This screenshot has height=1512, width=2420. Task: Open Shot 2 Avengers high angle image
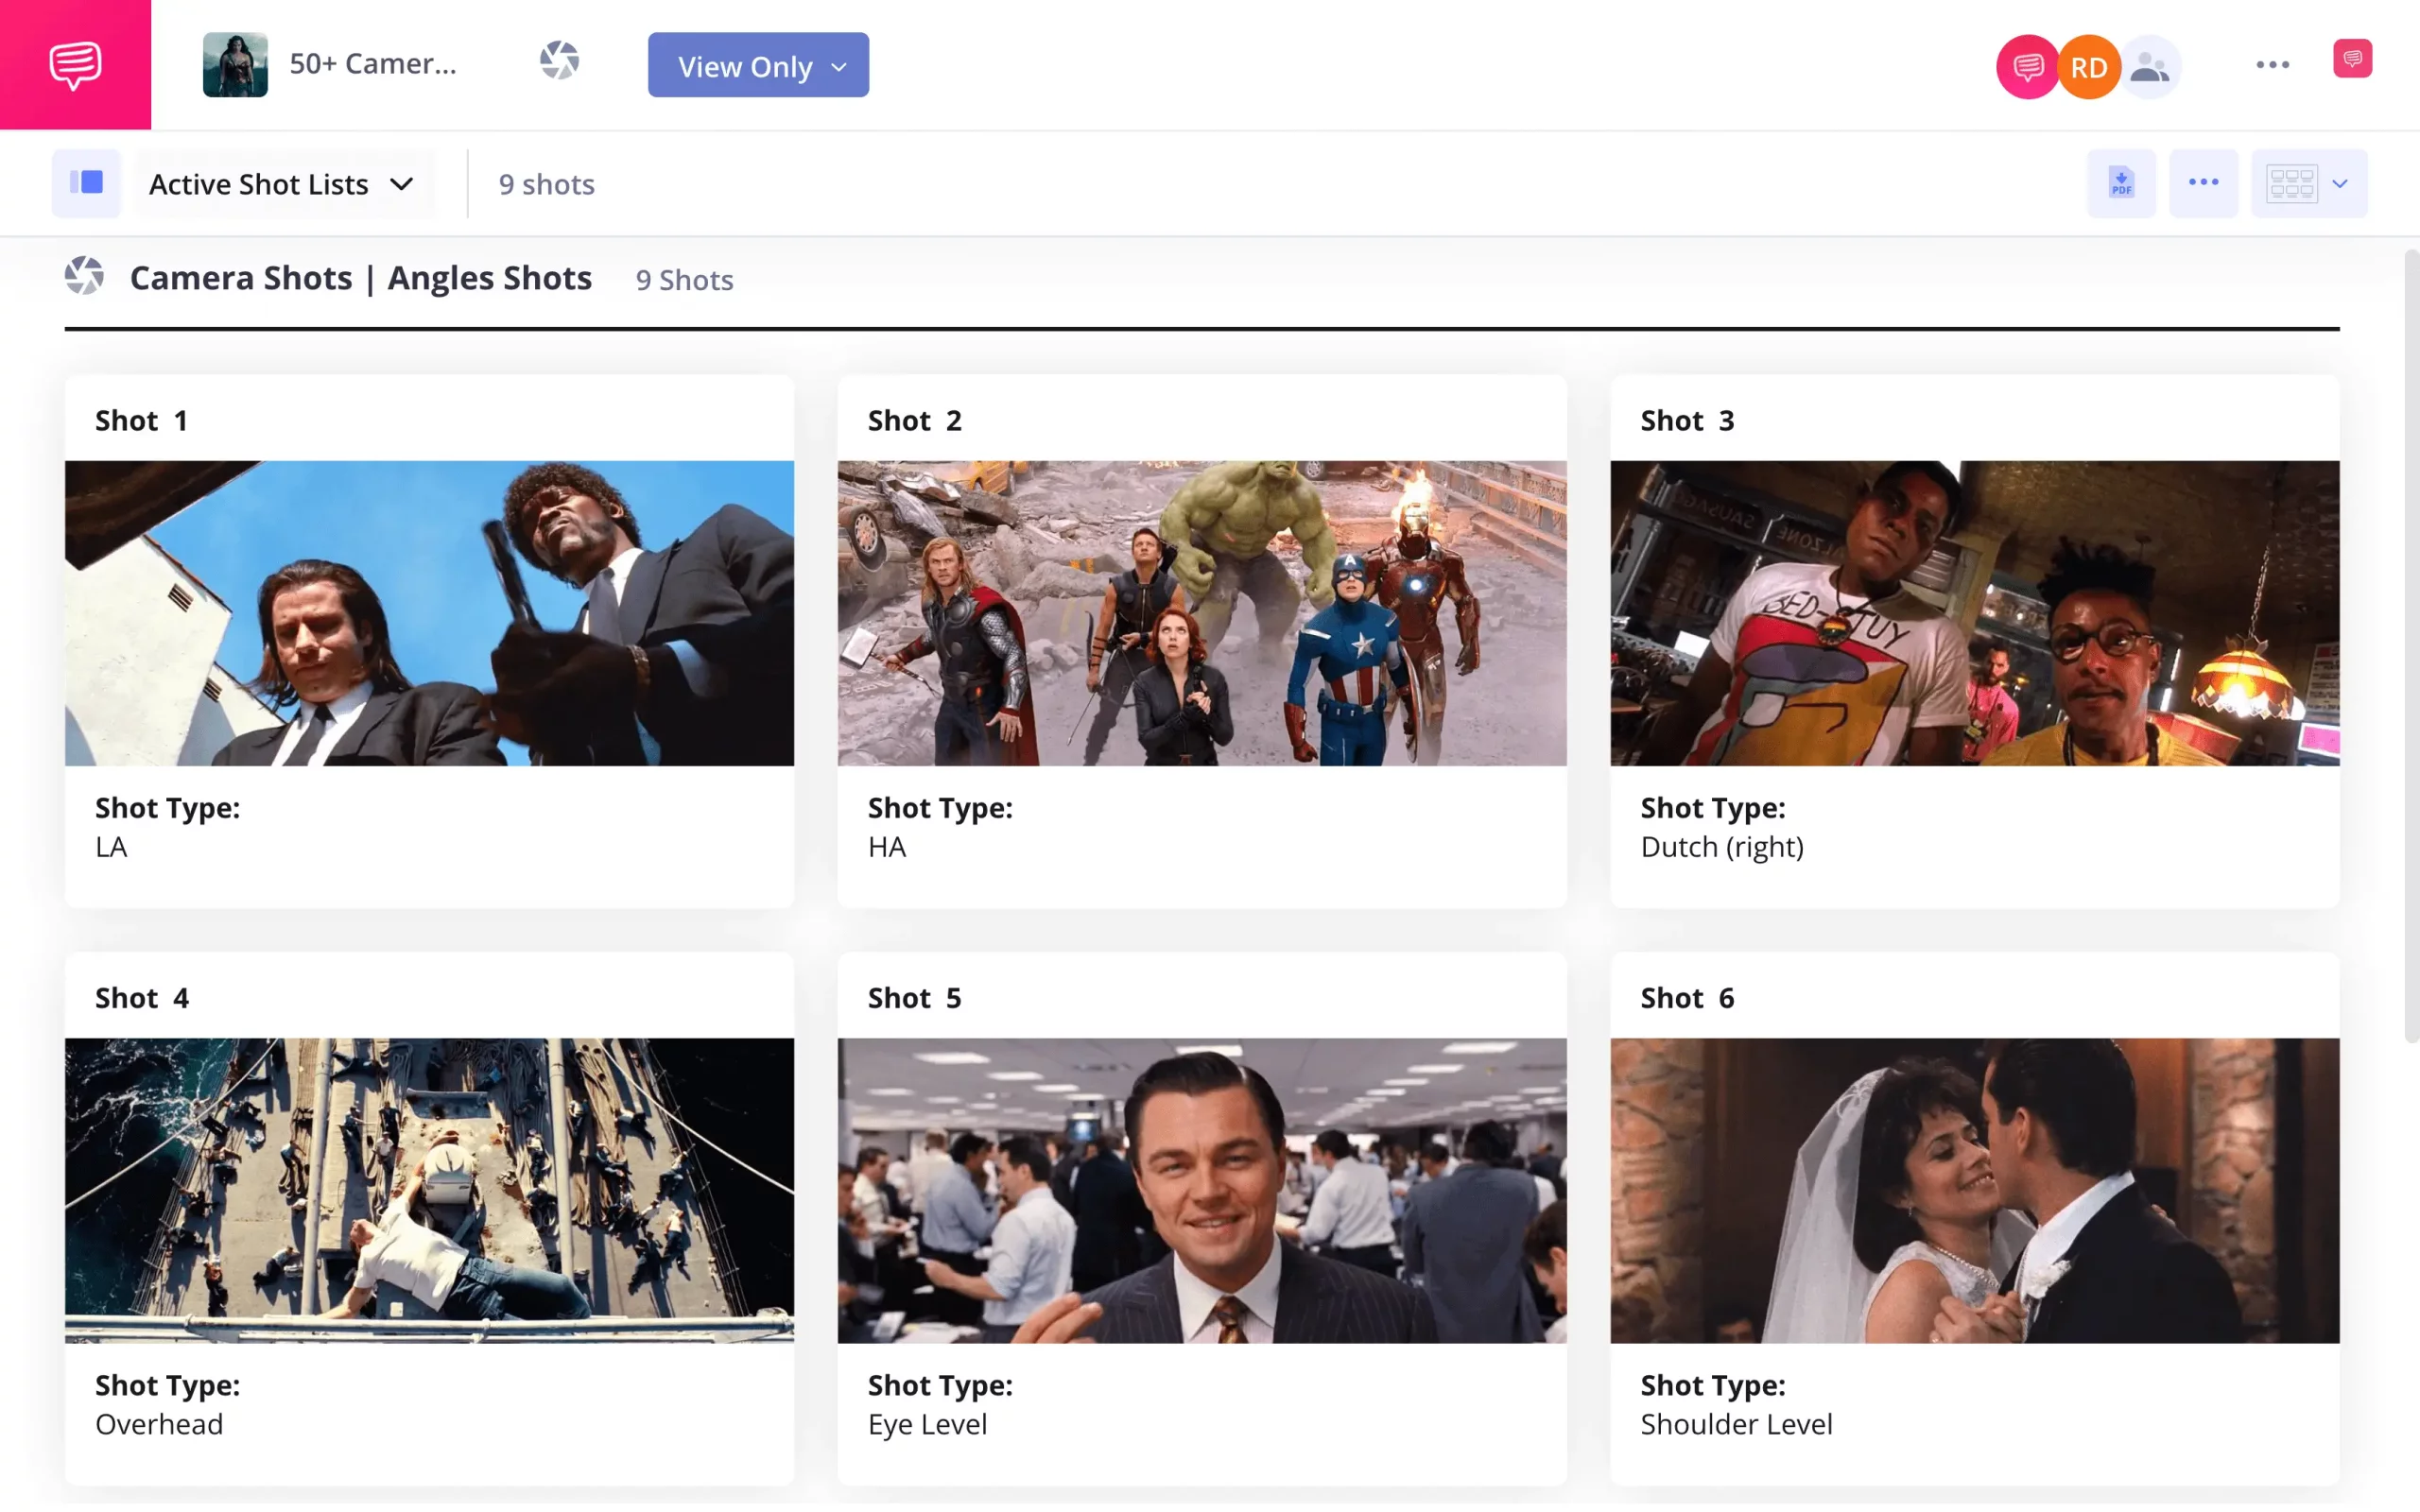[1202, 613]
